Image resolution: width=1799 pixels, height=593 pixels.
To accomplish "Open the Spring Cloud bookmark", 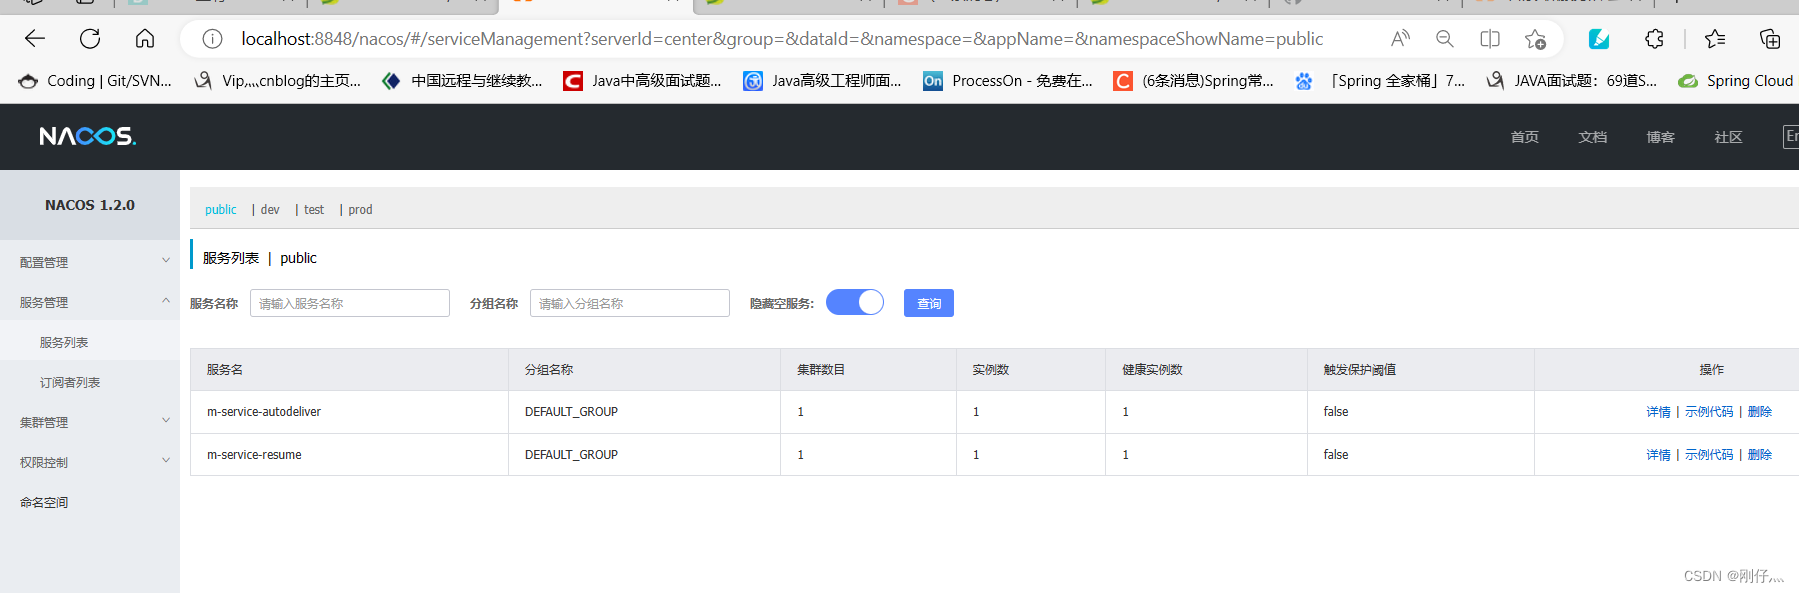I will pos(1736,81).
